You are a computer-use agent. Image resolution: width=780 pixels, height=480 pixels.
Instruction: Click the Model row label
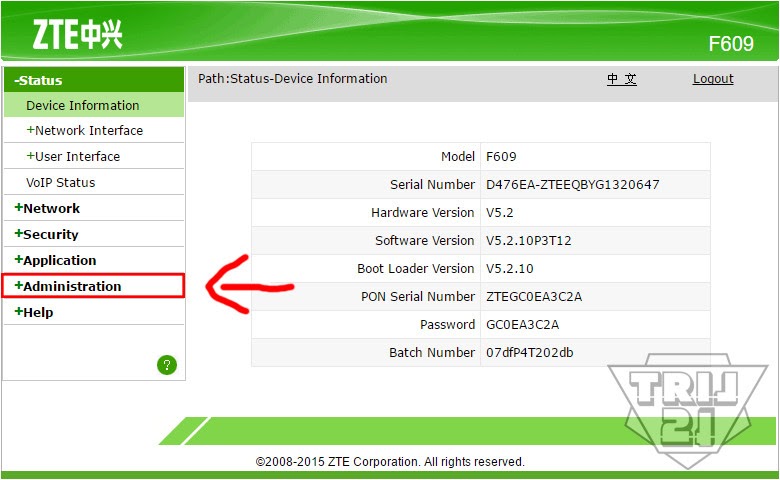[458, 157]
